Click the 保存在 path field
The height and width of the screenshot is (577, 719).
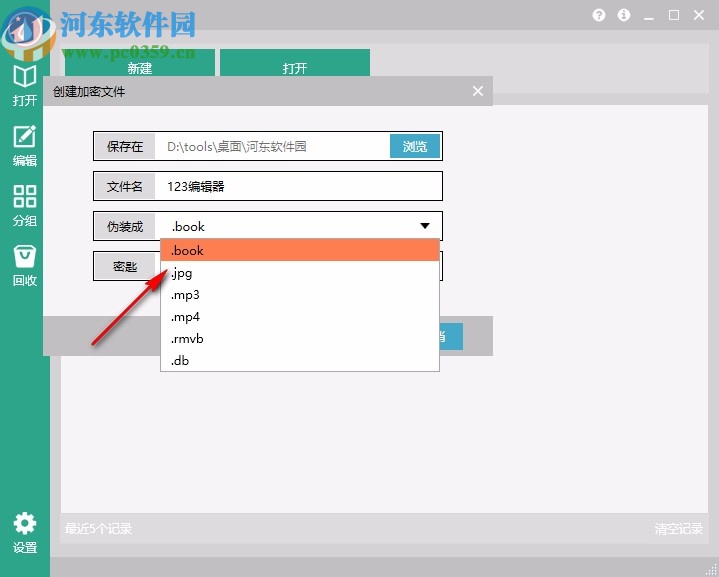coord(272,146)
